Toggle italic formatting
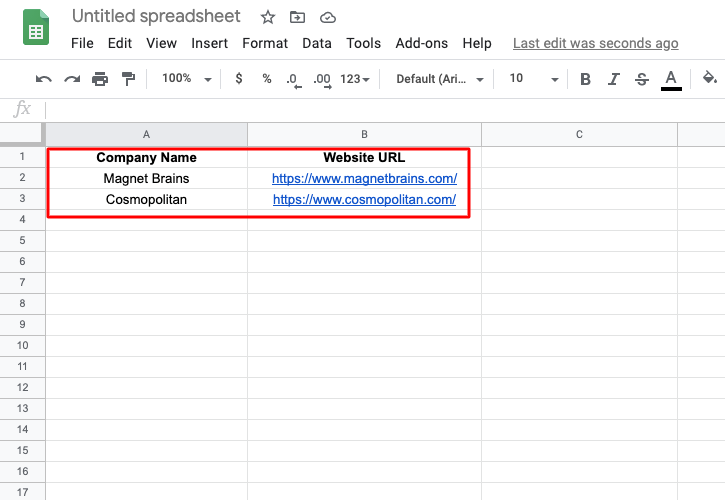The height and width of the screenshot is (500, 725). 614,79
